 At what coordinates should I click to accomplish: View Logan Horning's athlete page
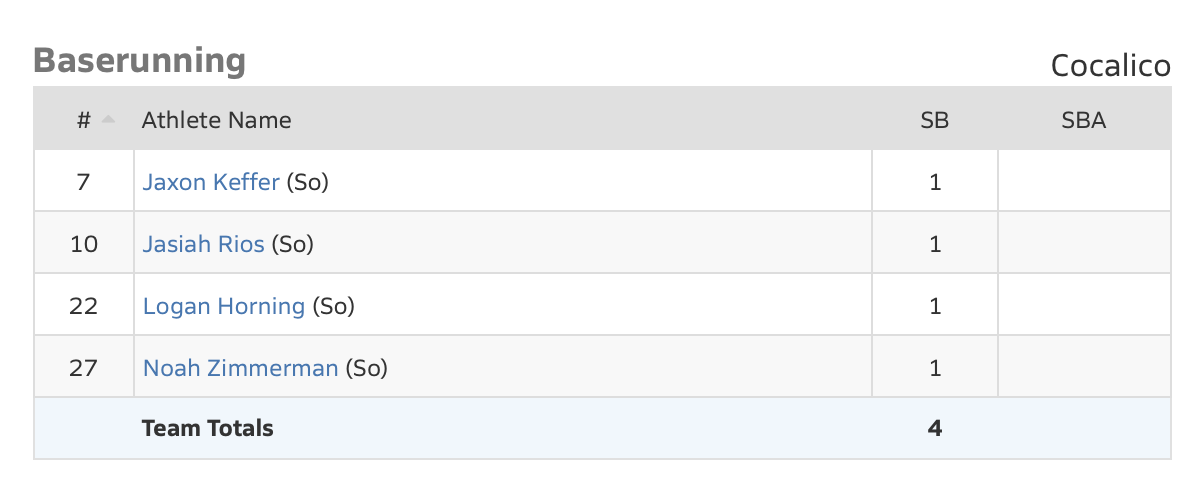(x=223, y=306)
